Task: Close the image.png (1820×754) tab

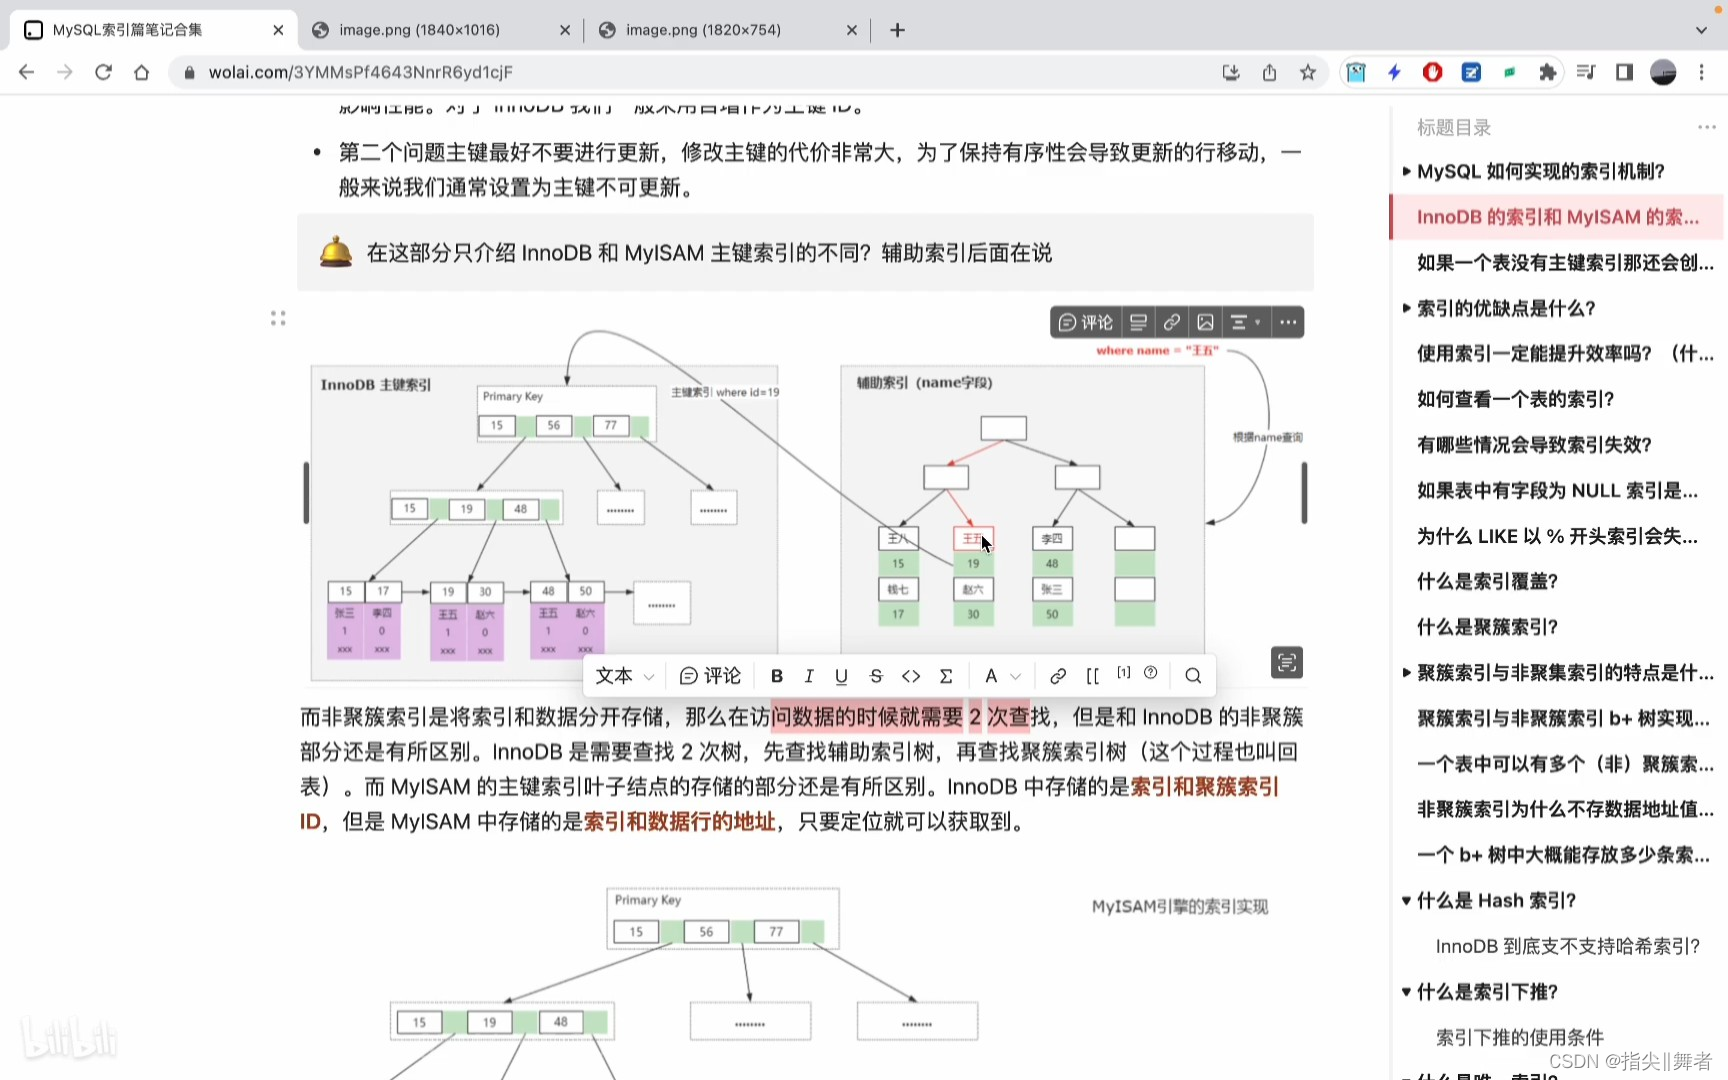Action: point(851,30)
